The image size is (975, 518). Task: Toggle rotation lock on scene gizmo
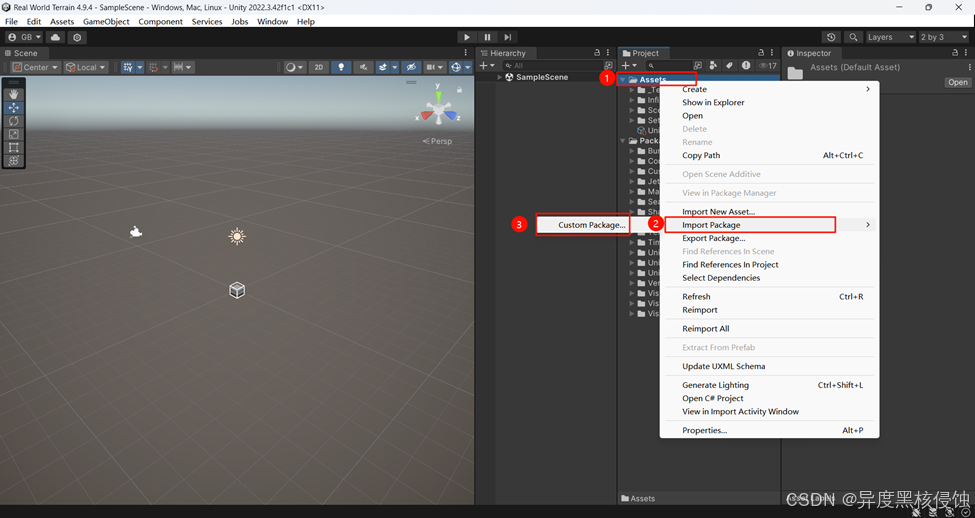point(460,90)
